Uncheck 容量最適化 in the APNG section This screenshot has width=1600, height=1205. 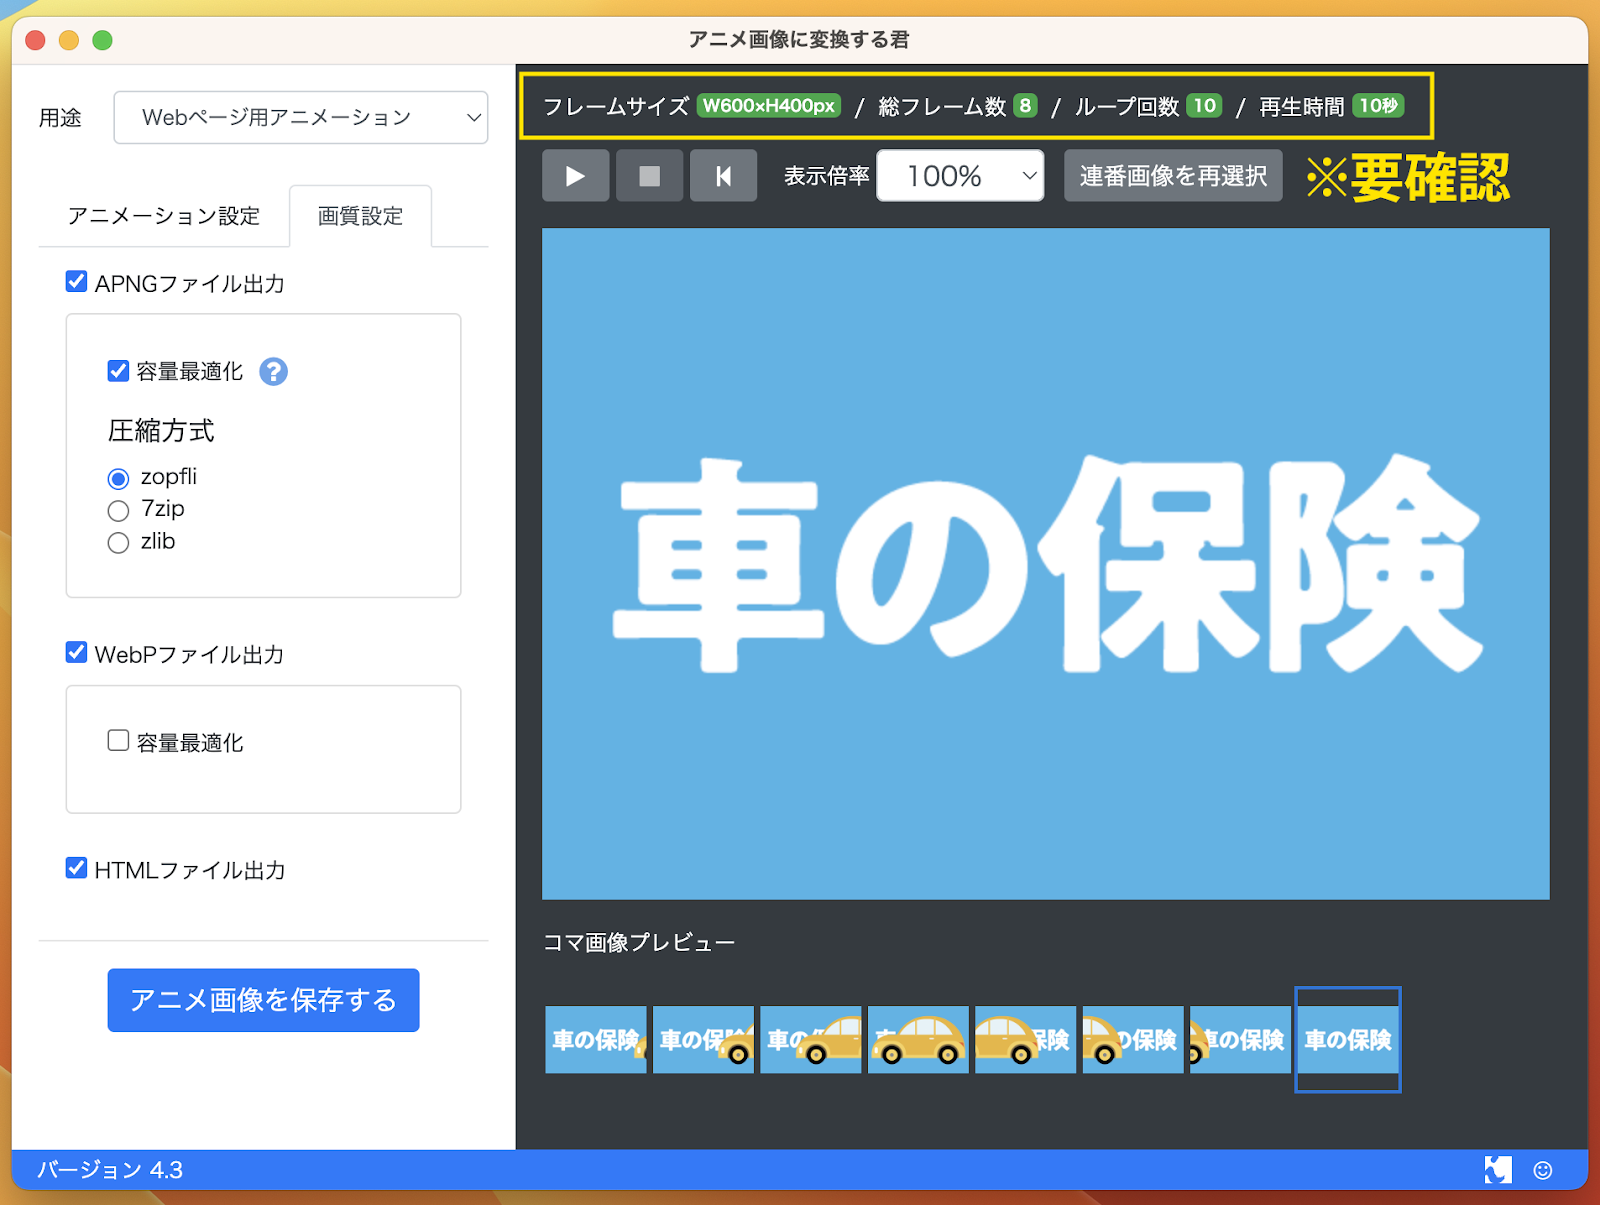(x=118, y=371)
